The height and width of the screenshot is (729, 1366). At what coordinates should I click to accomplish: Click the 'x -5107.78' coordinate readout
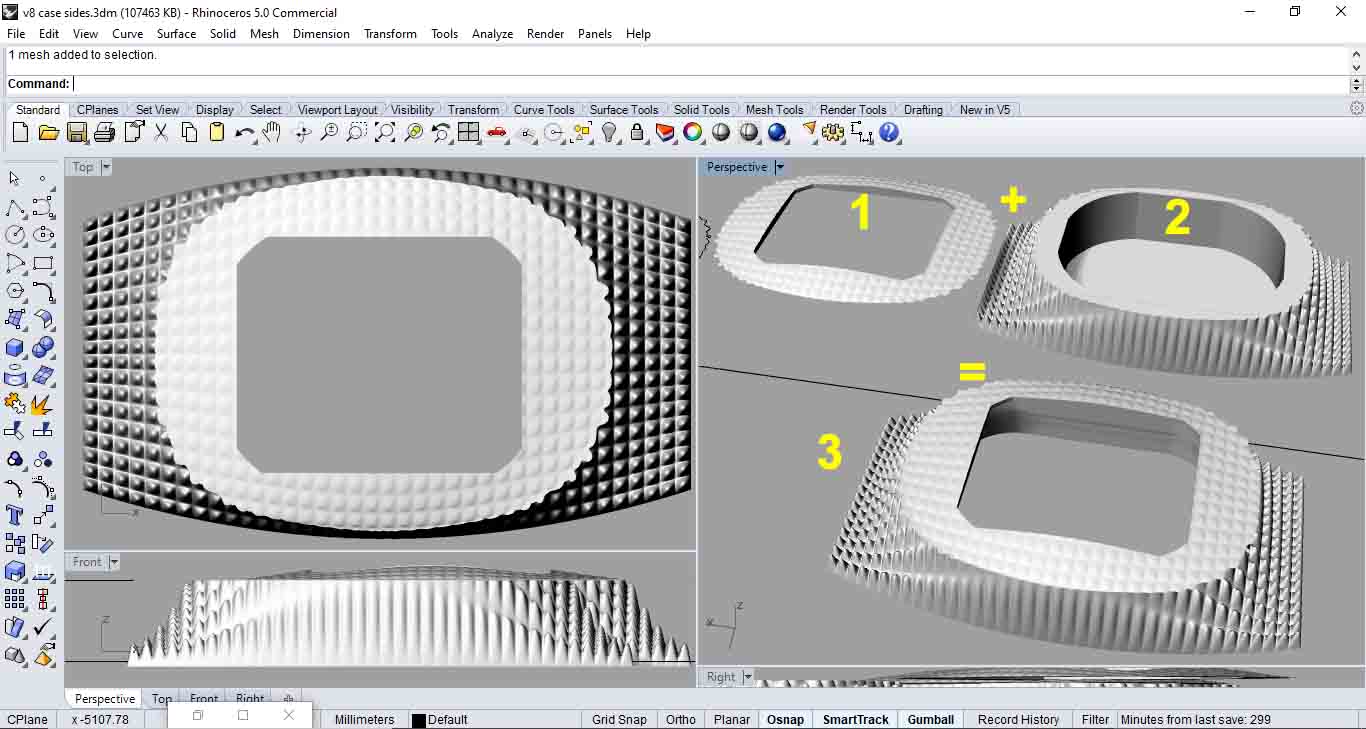(x=100, y=719)
